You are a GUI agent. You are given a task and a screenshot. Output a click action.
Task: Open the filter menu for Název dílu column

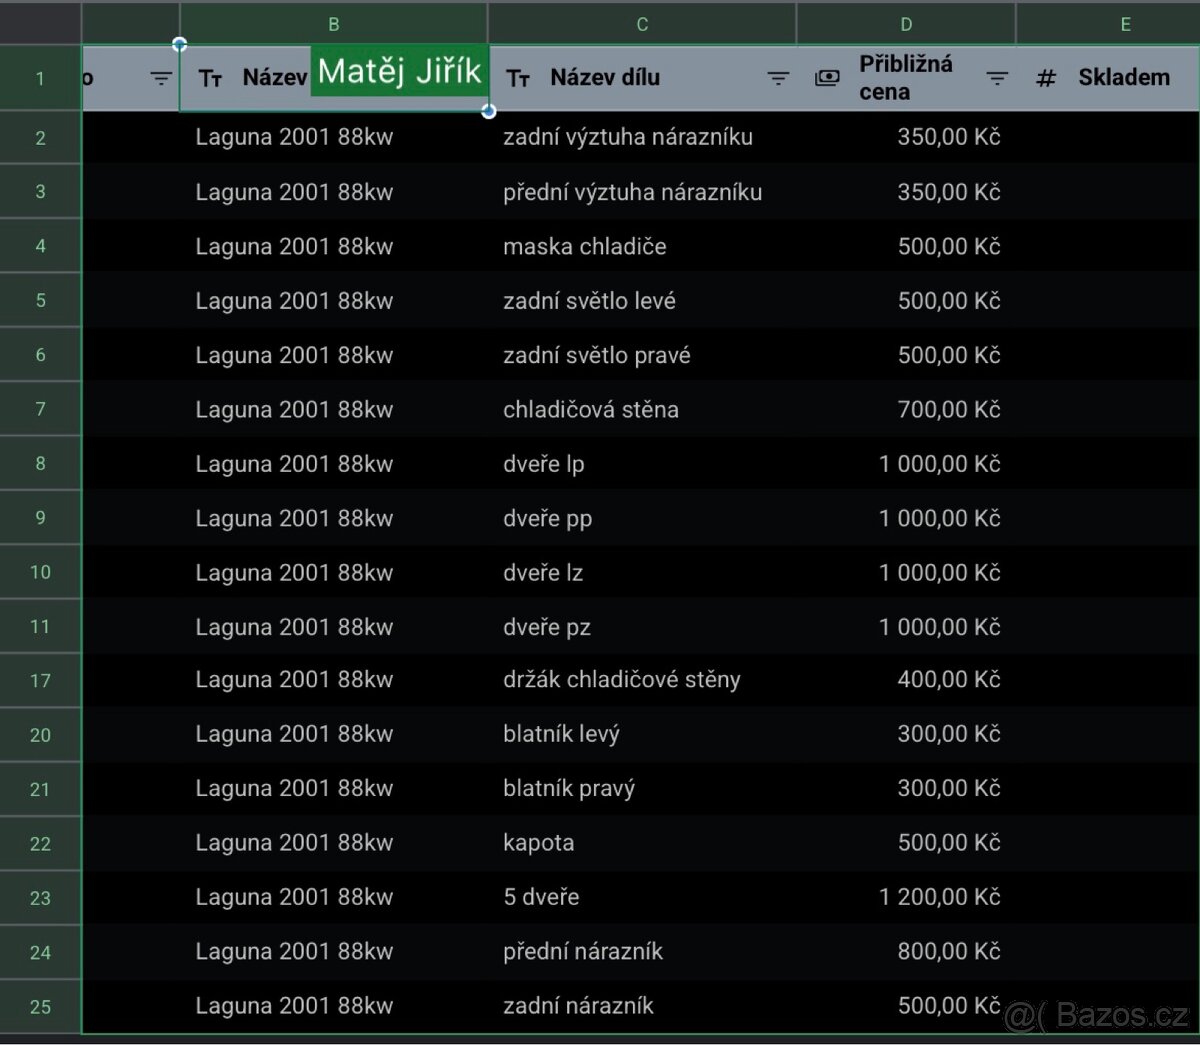coord(778,78)
